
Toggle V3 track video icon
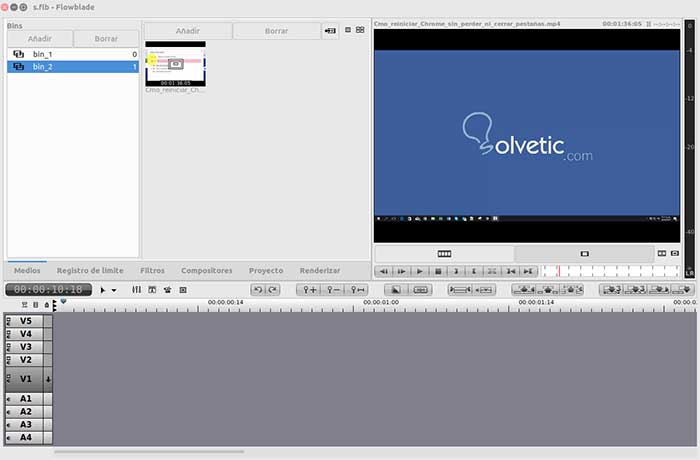[x=8, y=347]
